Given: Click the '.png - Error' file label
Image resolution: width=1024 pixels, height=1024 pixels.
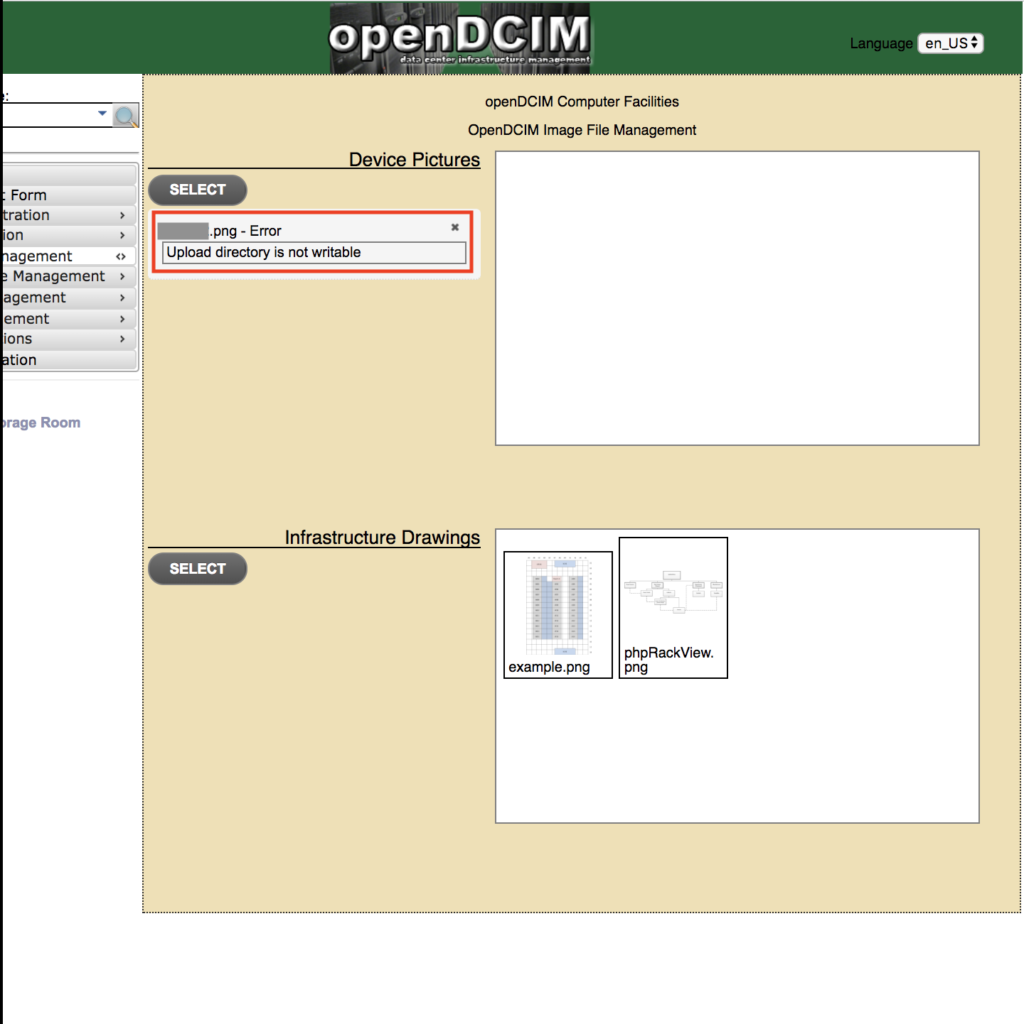Looking at the screenshot, I should (x=245, y=231).
